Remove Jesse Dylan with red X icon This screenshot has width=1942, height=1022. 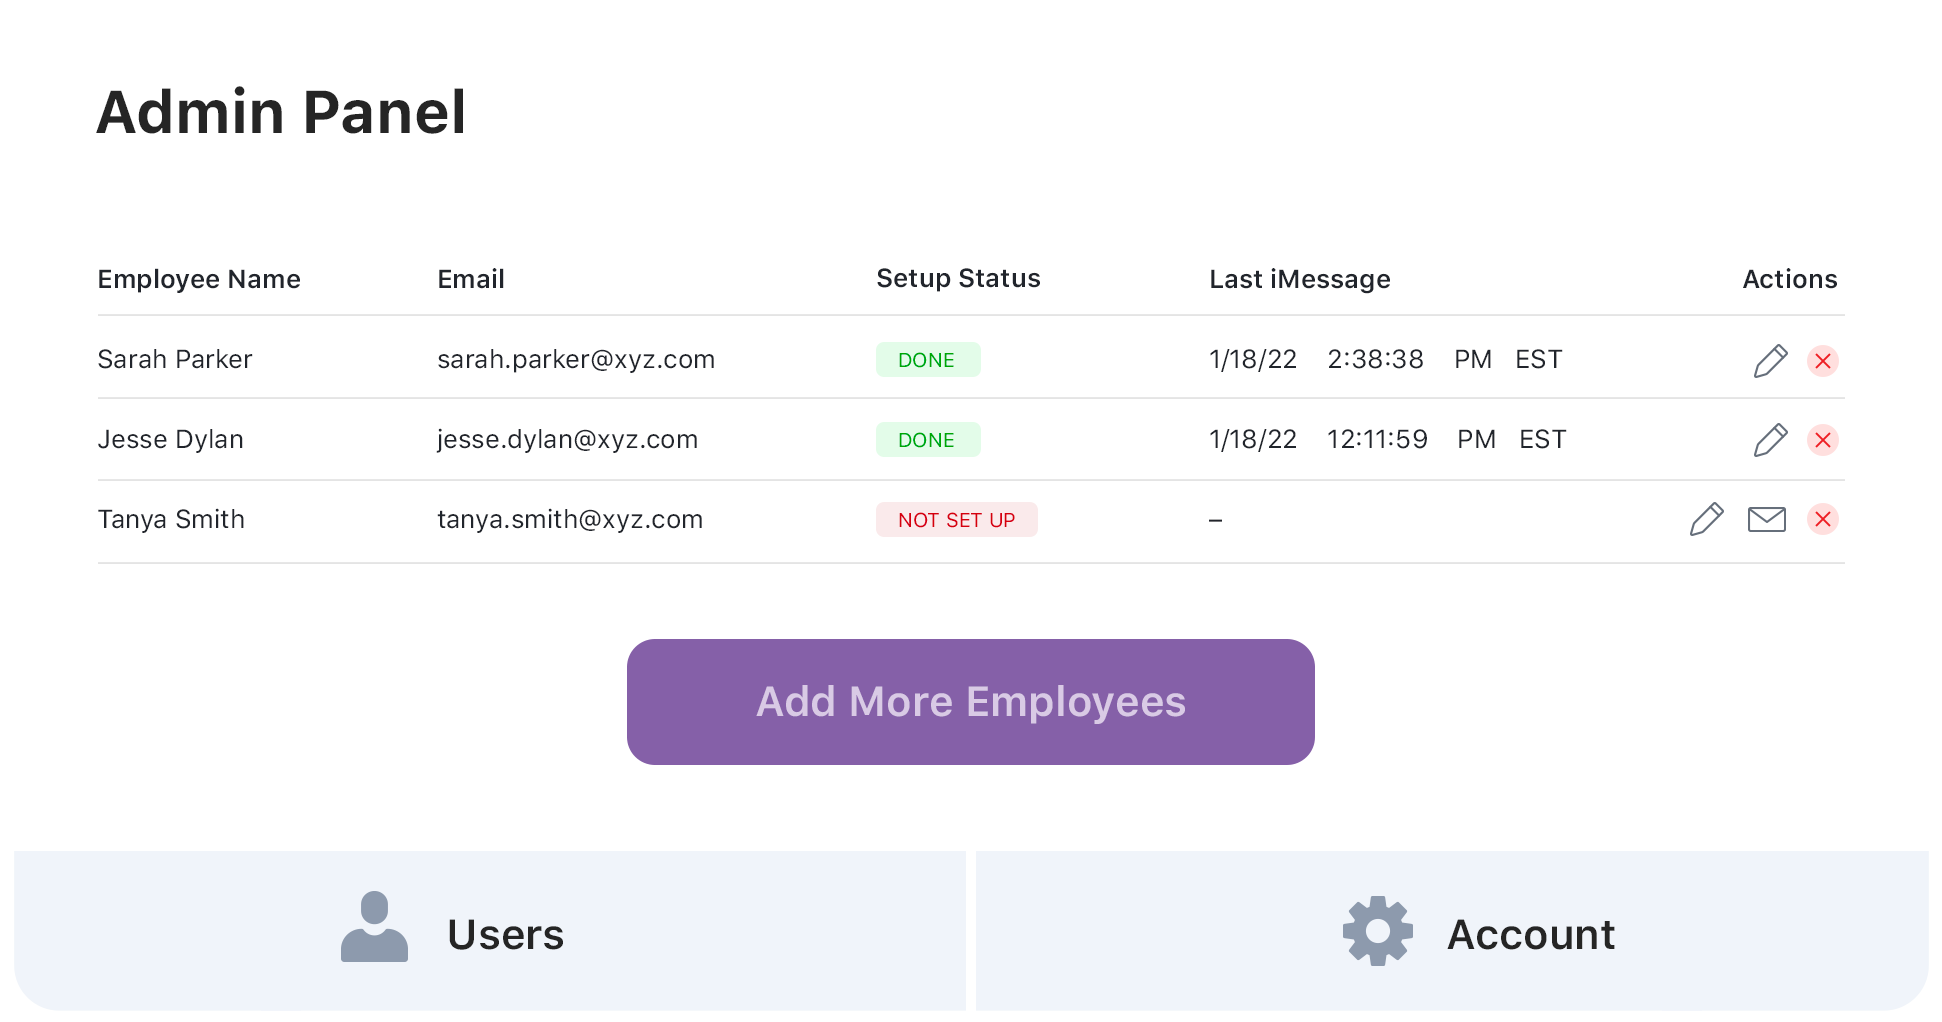click(1822, 440)
